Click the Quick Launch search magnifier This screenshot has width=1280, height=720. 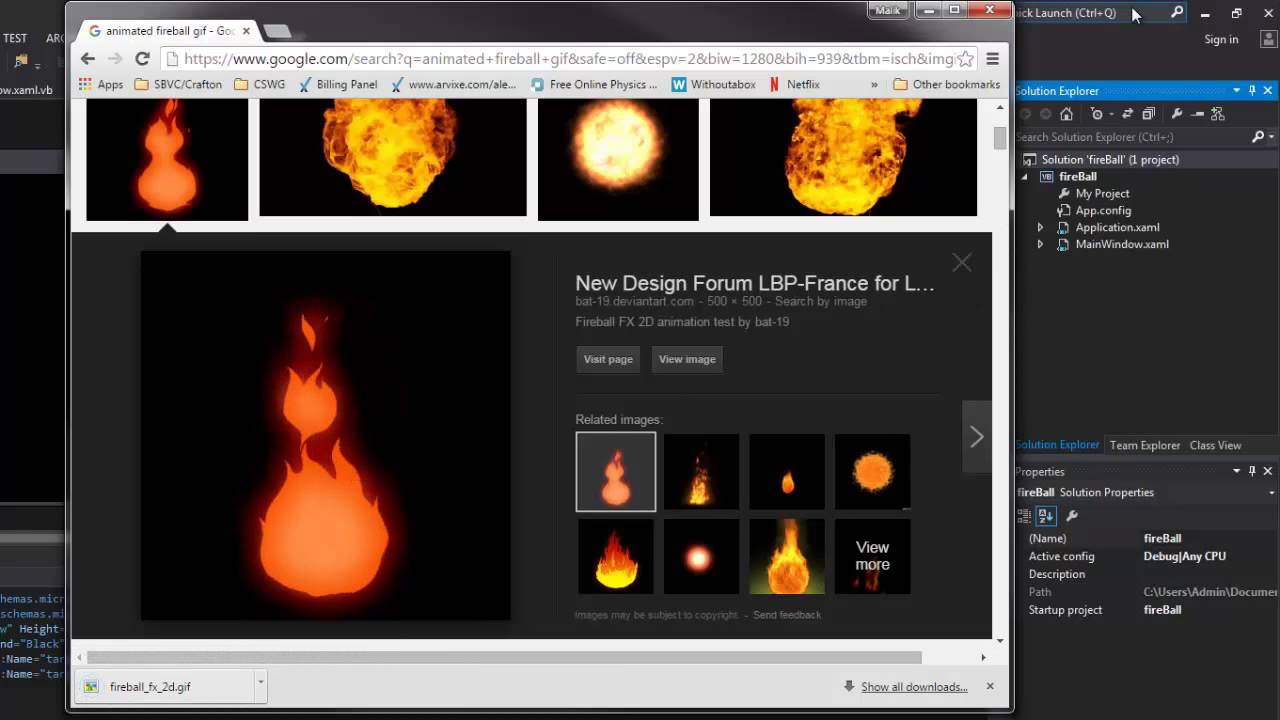(x=1177, y=13)
